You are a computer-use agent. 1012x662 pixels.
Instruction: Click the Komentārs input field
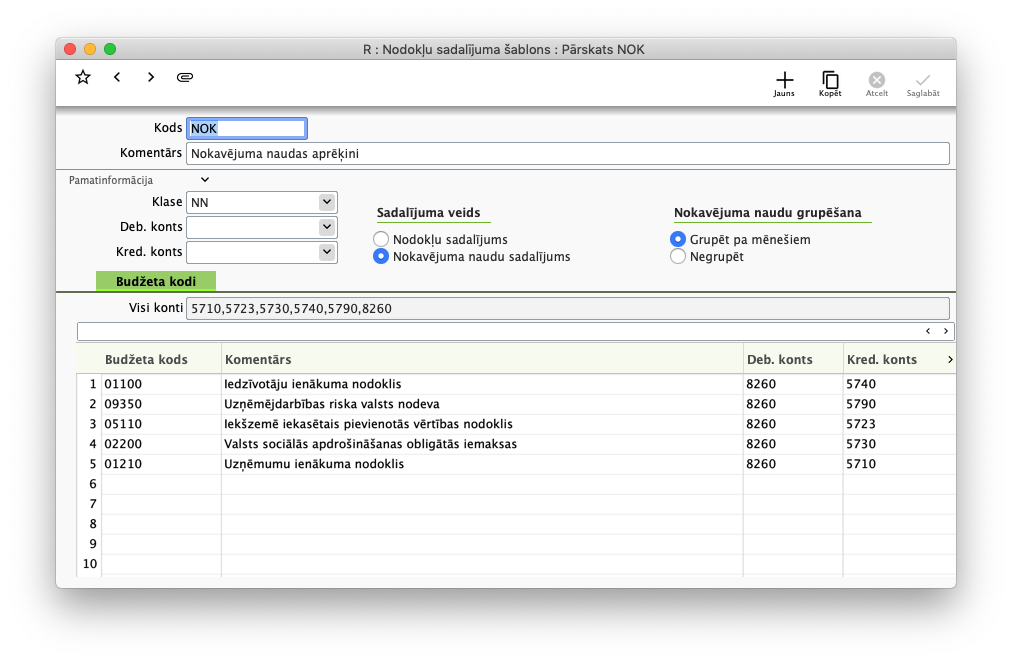pyautogui.click(x=568, y=154)
